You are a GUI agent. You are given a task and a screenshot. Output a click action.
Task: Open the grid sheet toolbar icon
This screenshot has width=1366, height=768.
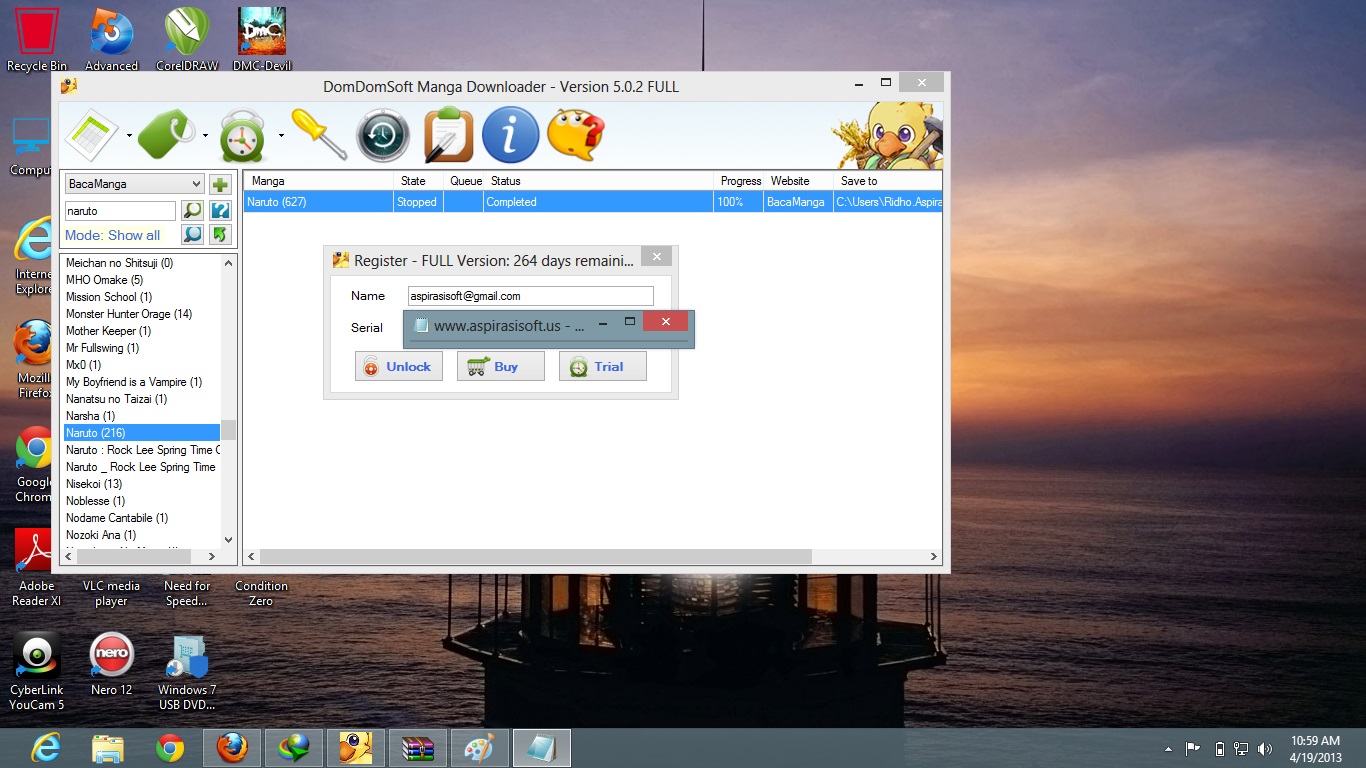coord(92,135)
